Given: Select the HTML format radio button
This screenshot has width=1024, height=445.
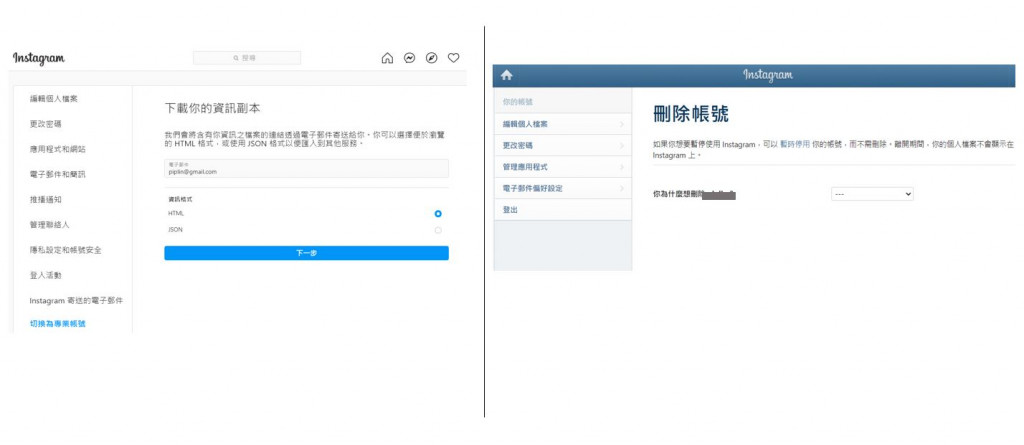Looking at the screenshot, I should [x=438, y=214].
